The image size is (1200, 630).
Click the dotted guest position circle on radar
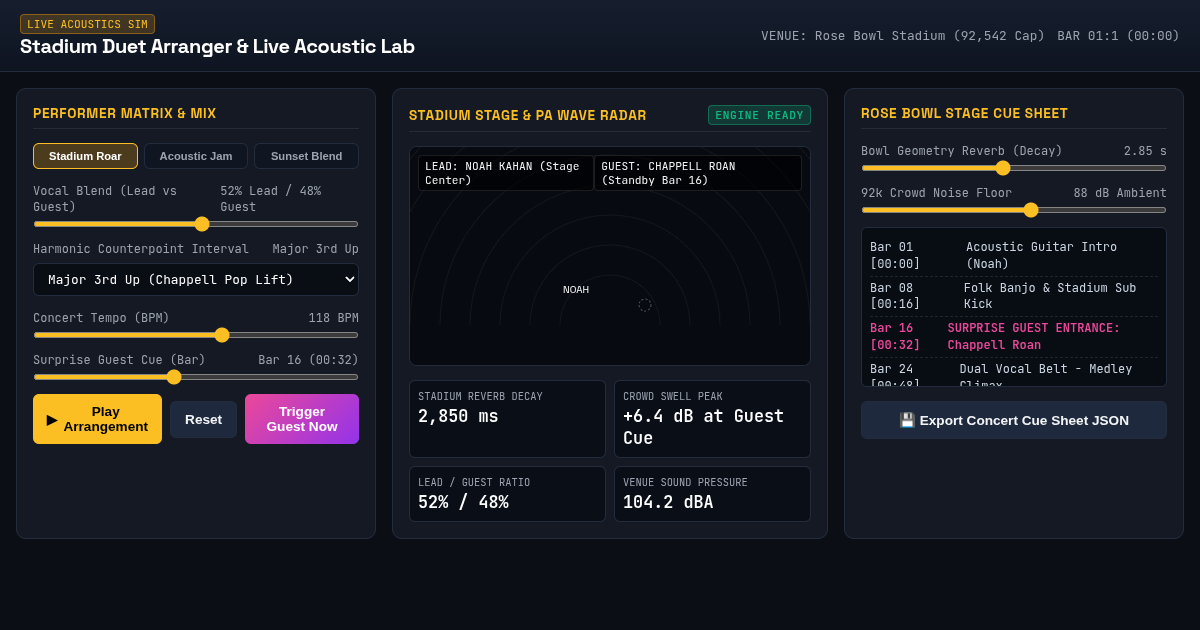coord(645,305)
